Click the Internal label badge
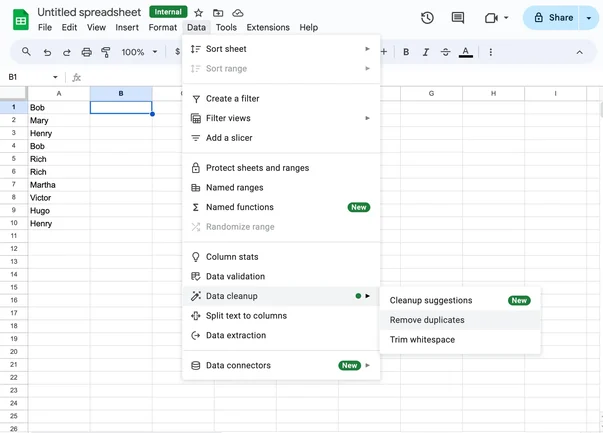 pos(168,12)
